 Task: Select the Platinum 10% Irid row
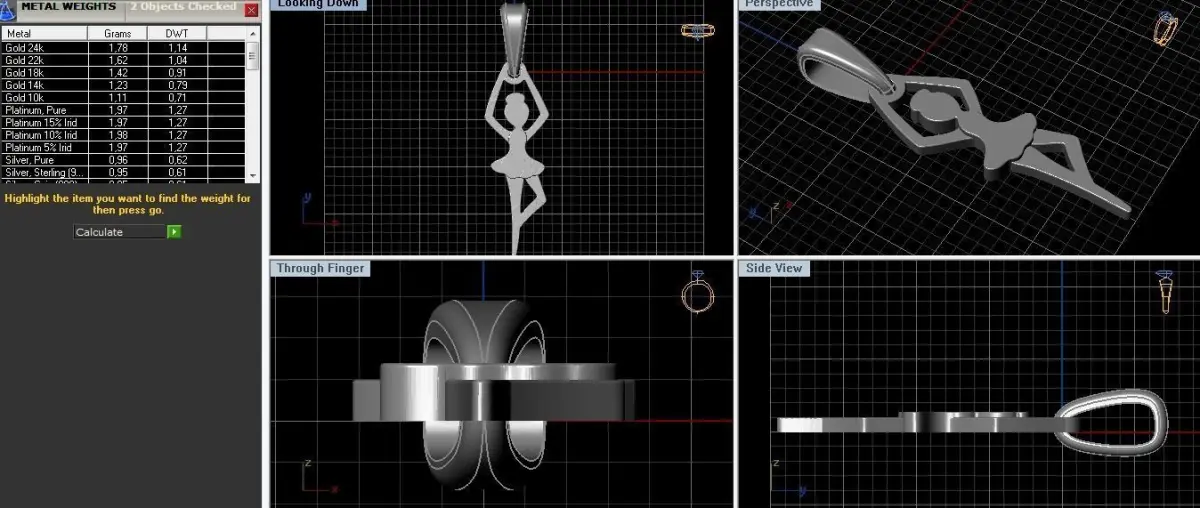123,135
